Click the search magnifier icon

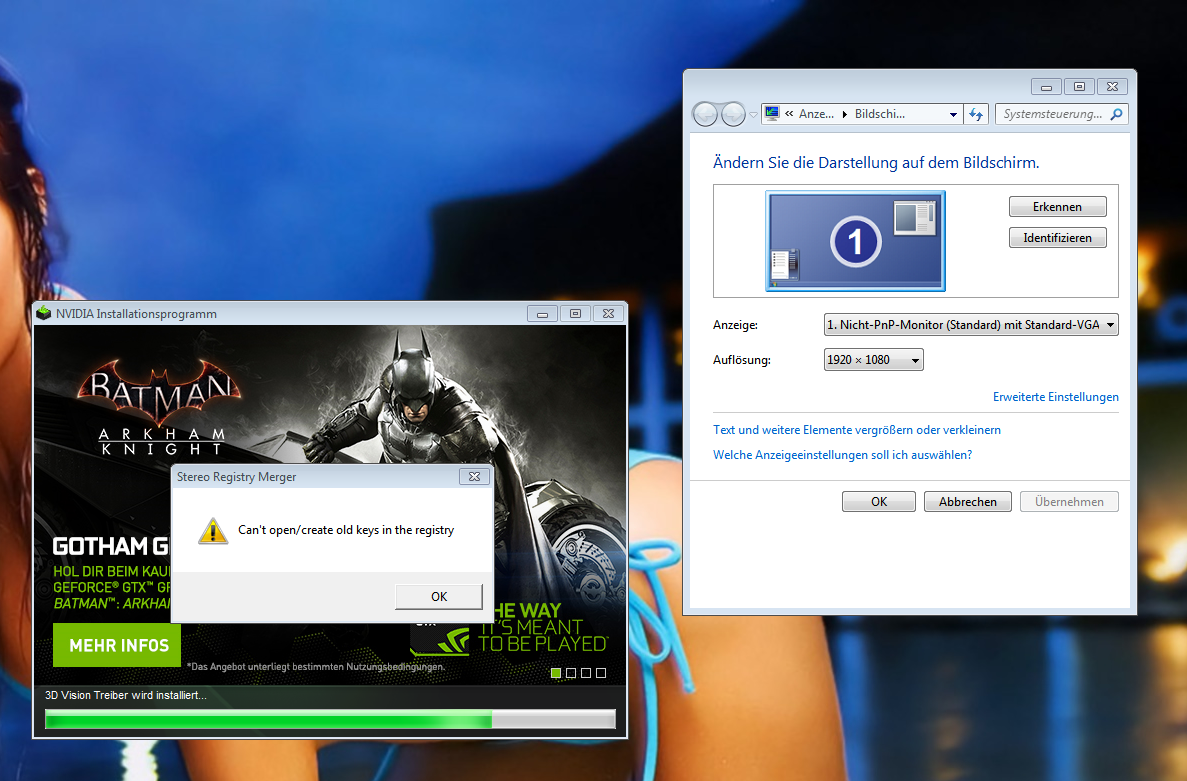[1117, 114]
